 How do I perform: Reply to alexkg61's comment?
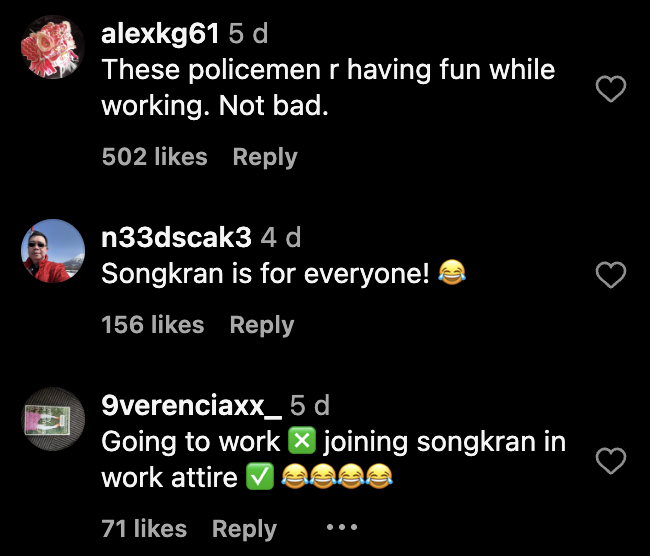tap(265, 157)
